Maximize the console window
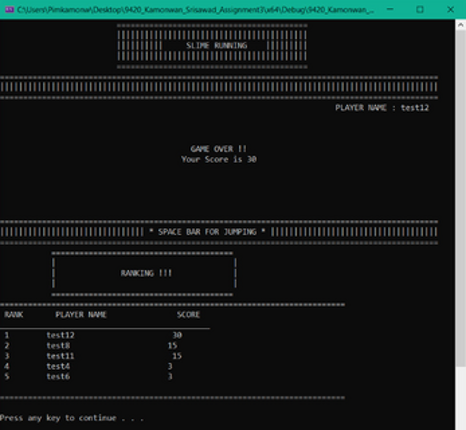The image size is (466, 430). [x=420, y=9]
